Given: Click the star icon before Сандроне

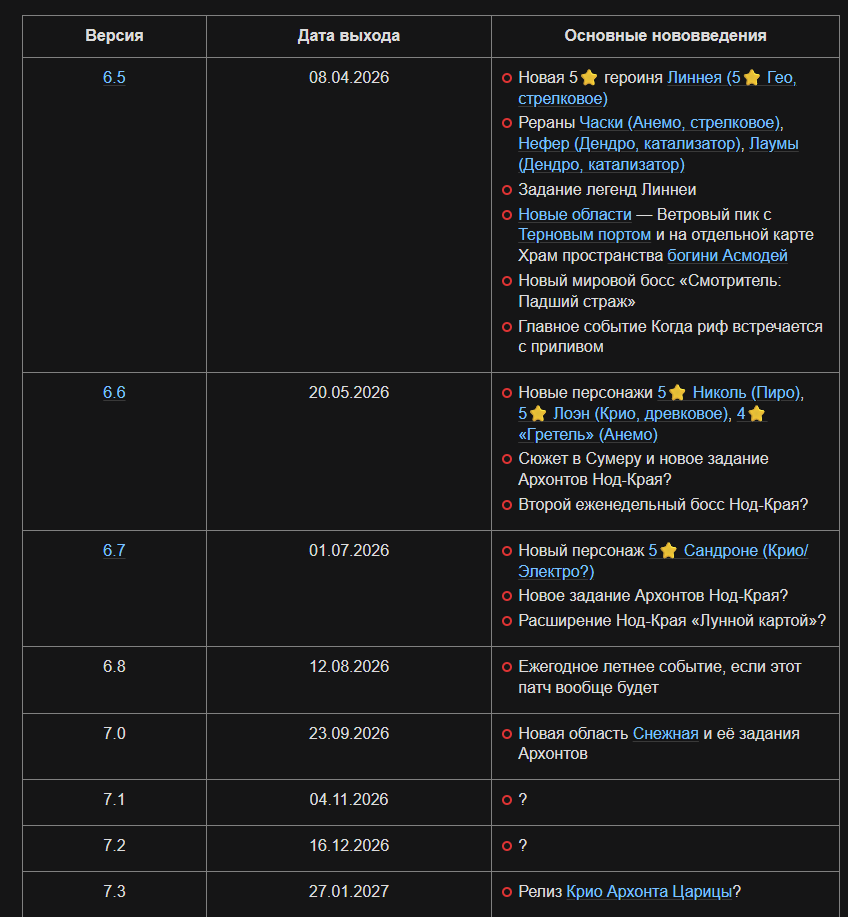Looking at the screenshot, I should point(668,551).
